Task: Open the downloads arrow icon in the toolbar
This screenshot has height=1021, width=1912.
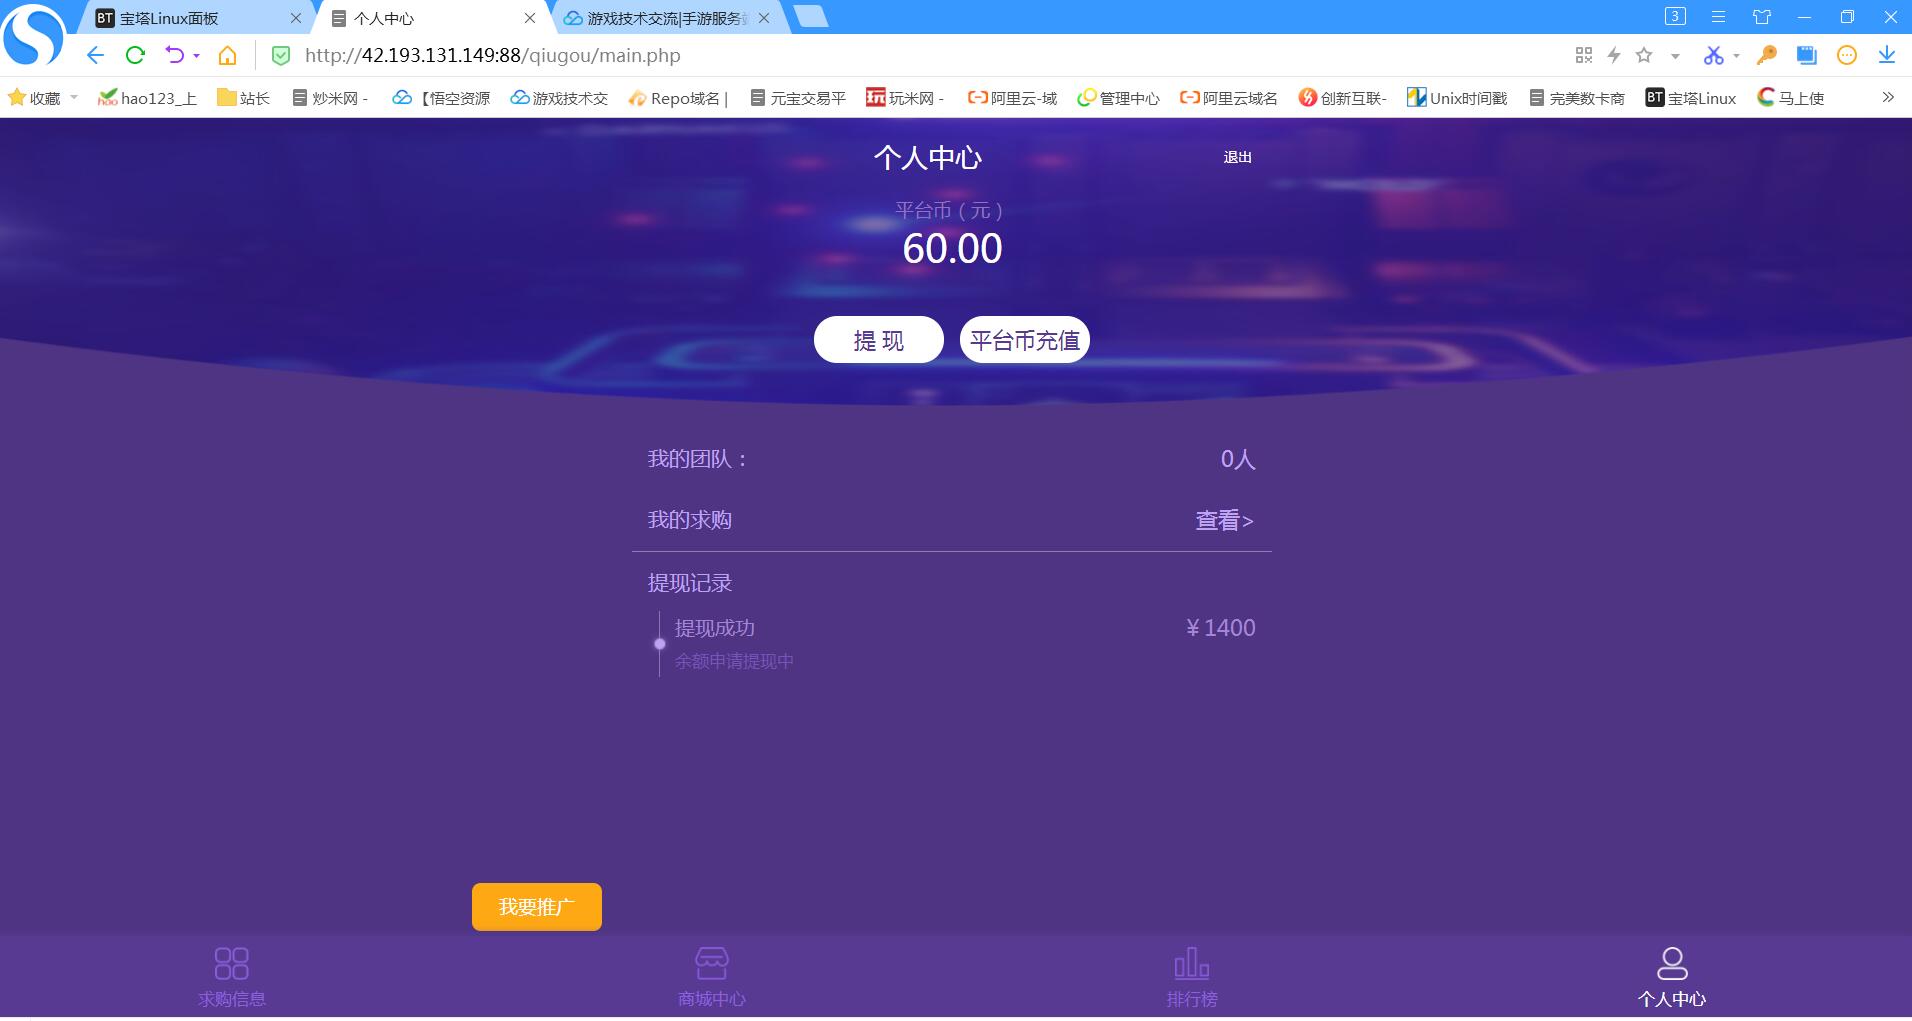Action: click(x=1886, y=55)
